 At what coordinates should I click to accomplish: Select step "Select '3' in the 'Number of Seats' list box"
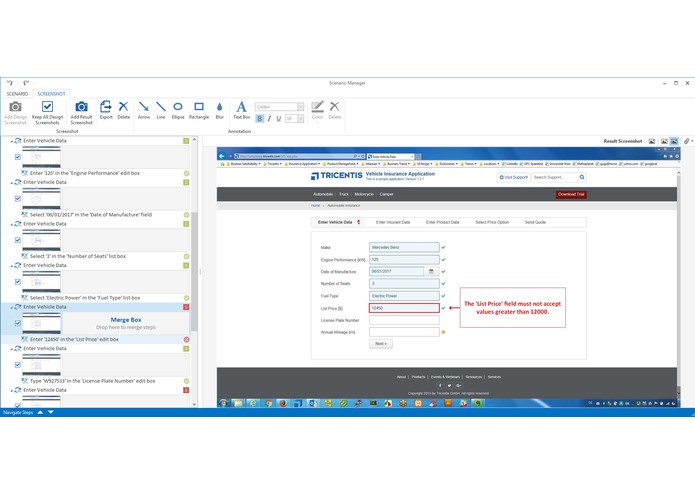(x=78, y=257)
